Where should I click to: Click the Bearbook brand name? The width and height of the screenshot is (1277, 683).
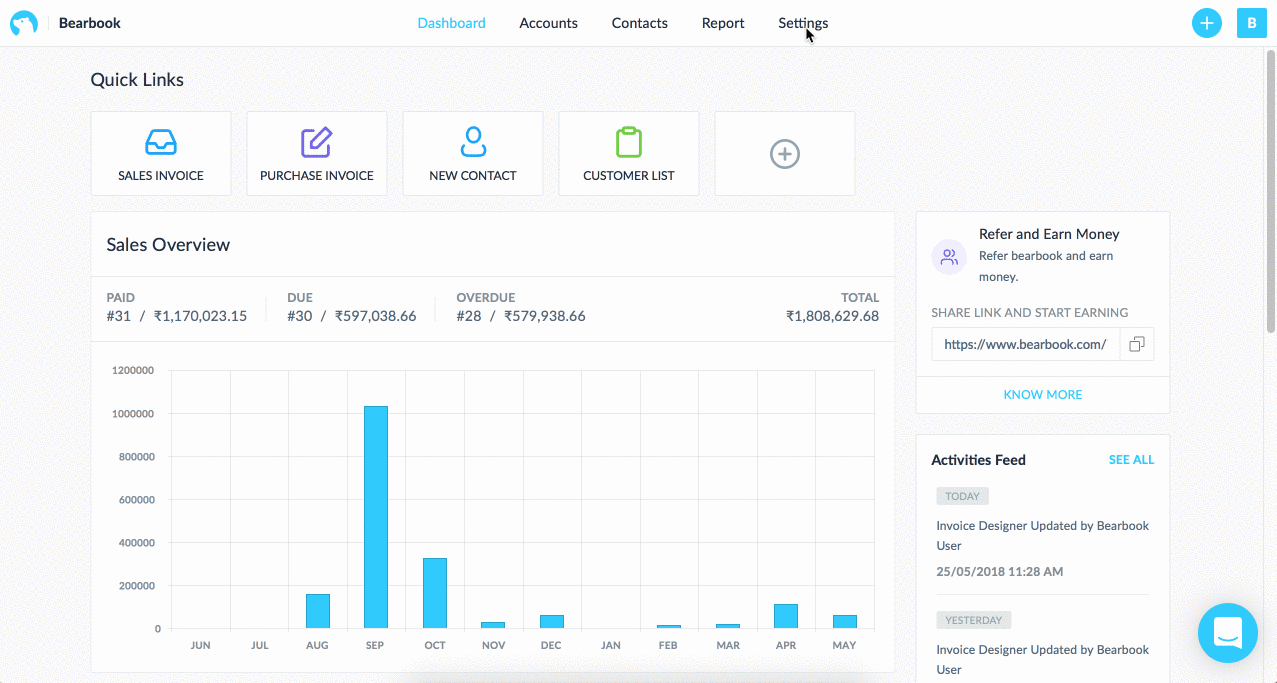(90, 23)
